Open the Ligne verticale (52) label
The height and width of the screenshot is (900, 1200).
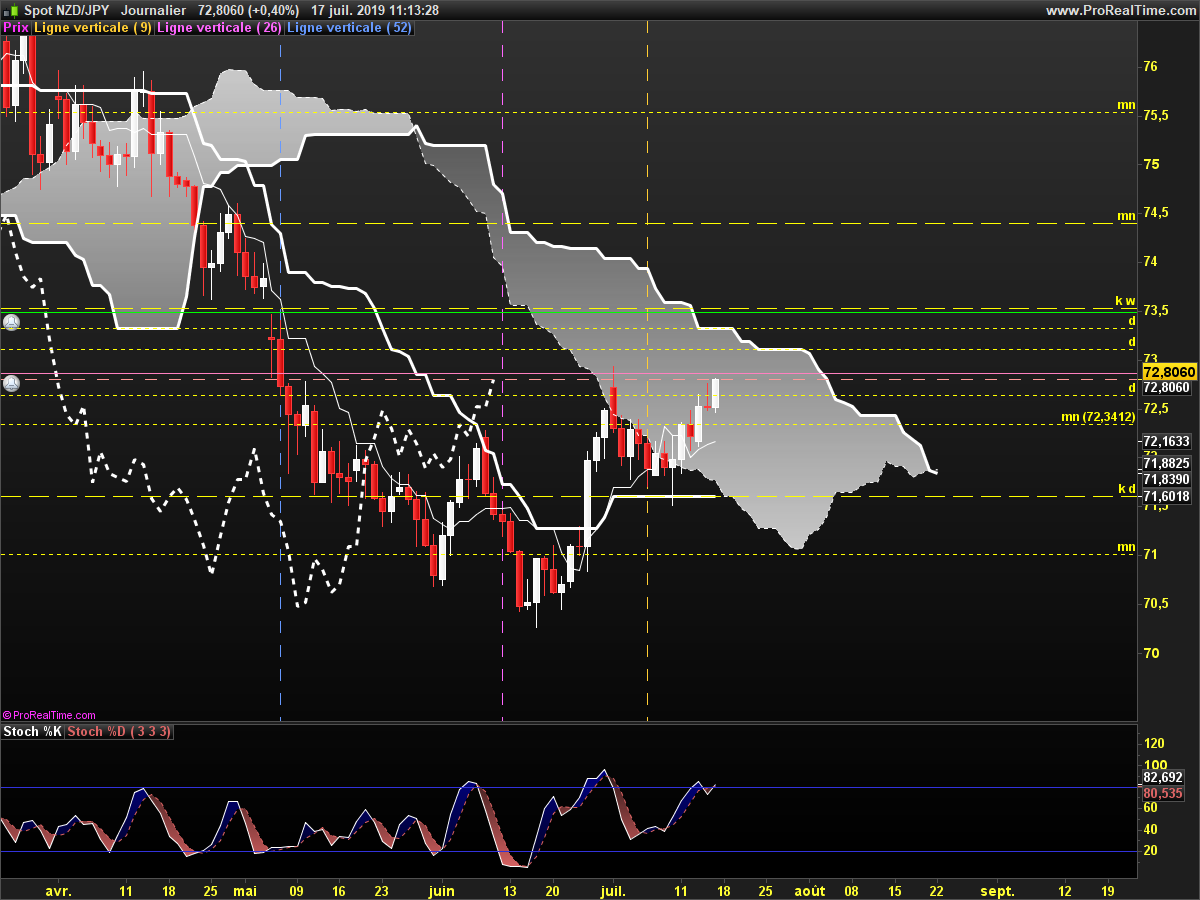(x=349, y=28)
